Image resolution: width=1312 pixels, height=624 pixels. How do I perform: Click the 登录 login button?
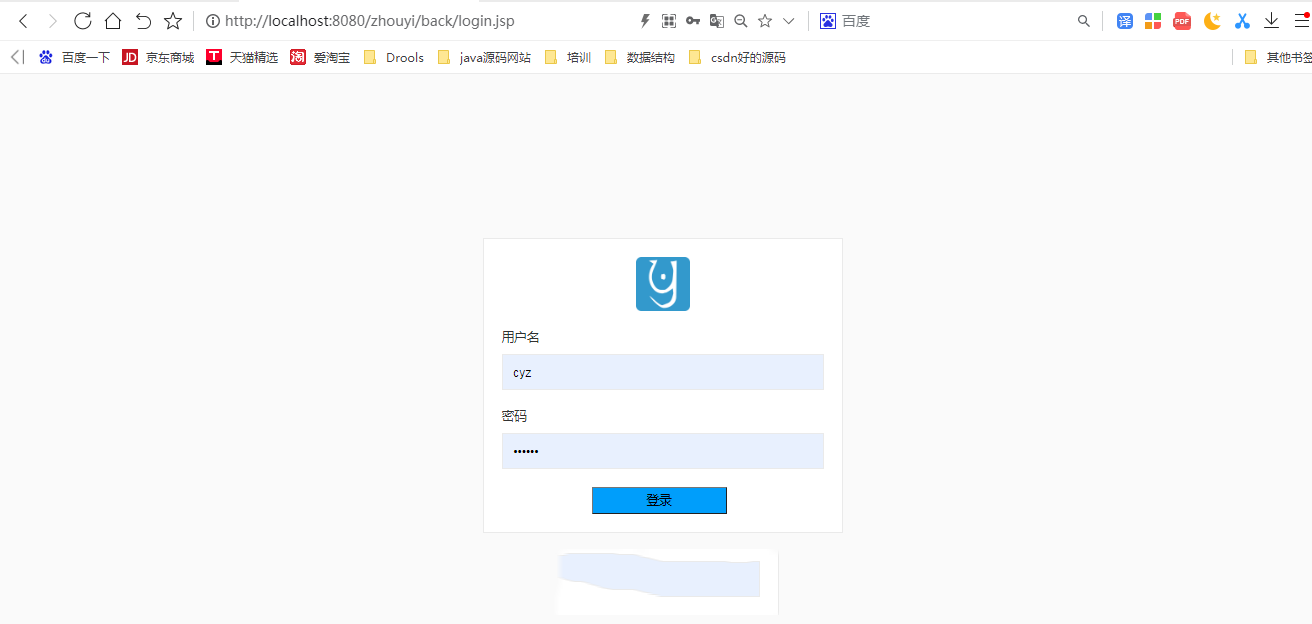click(659, 500)
